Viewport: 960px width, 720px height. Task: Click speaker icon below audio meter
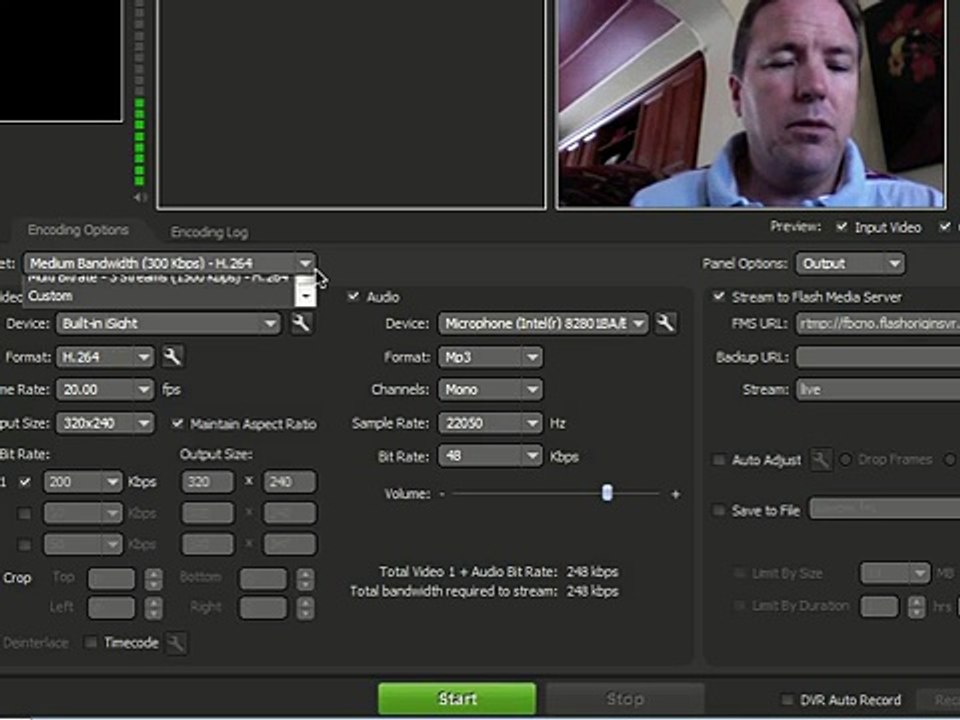point(140,197)
